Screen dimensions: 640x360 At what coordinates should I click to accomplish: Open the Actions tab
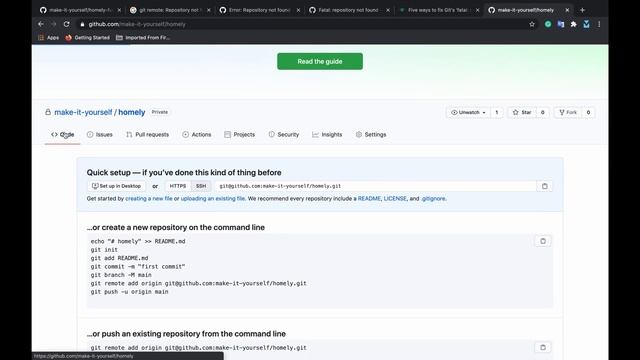point(197,134)
